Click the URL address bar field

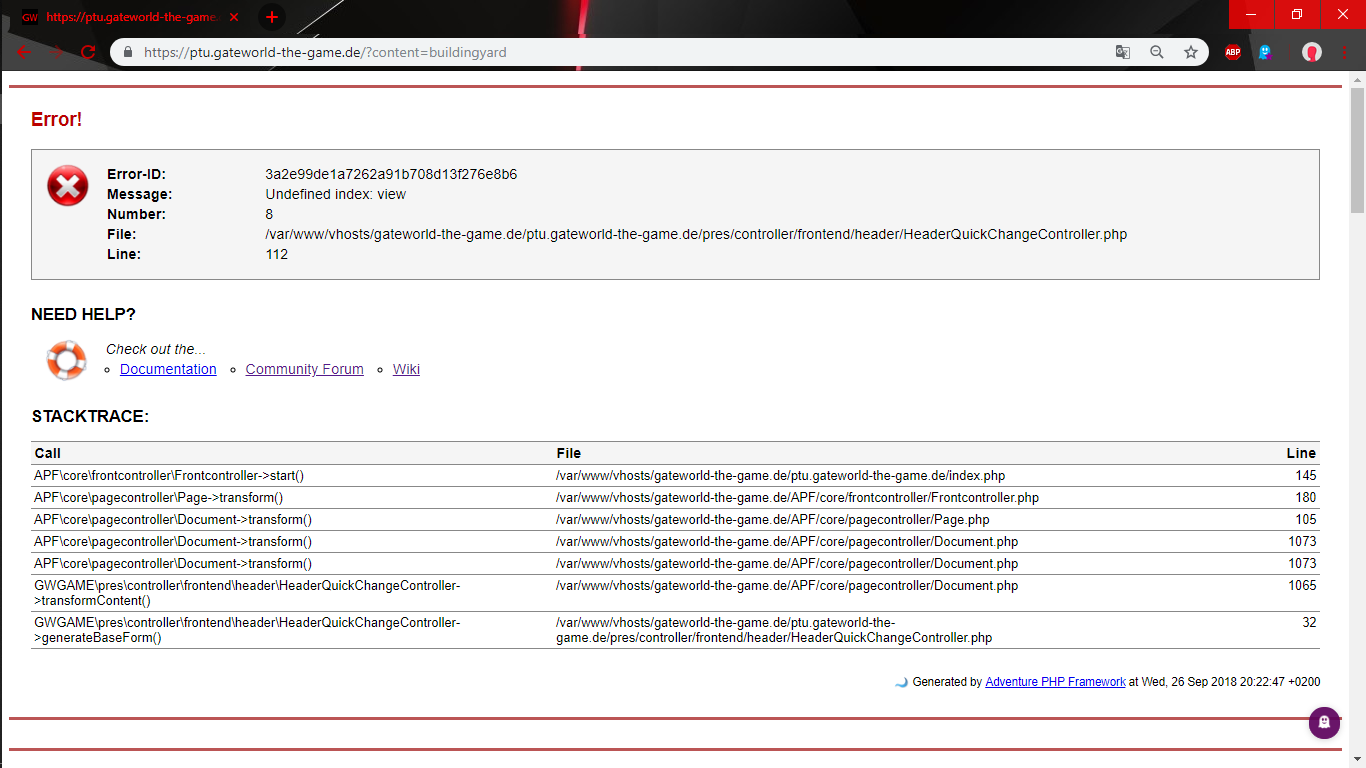click(x=600, y=52)
